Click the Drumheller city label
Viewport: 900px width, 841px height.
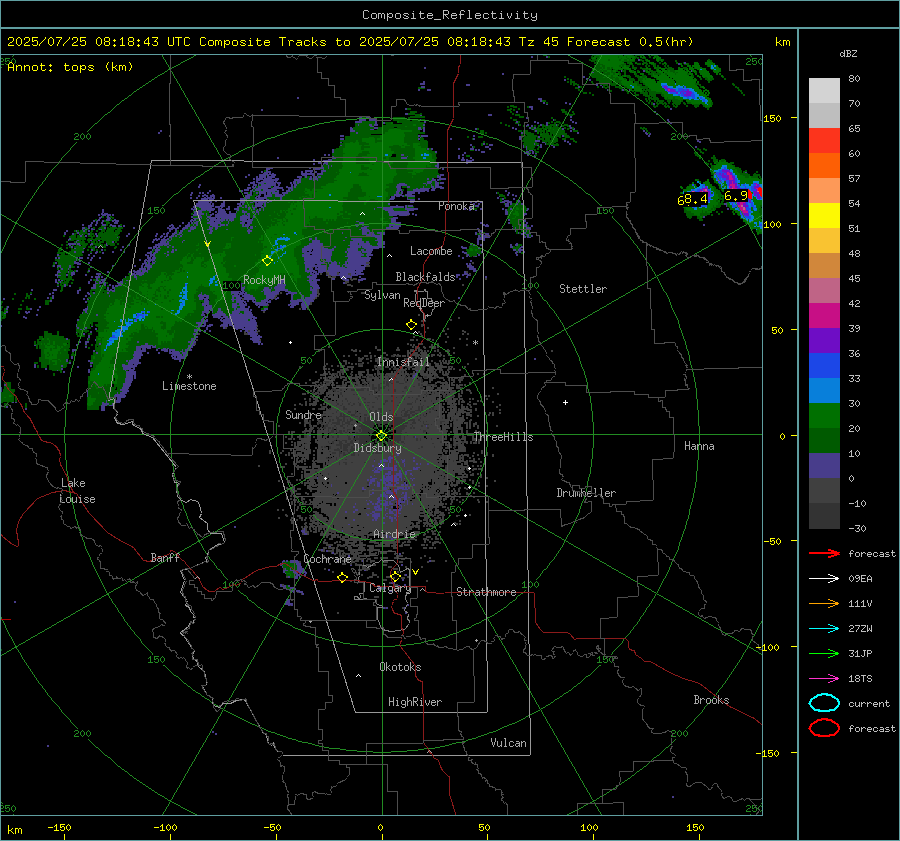[x=586, y=493]
